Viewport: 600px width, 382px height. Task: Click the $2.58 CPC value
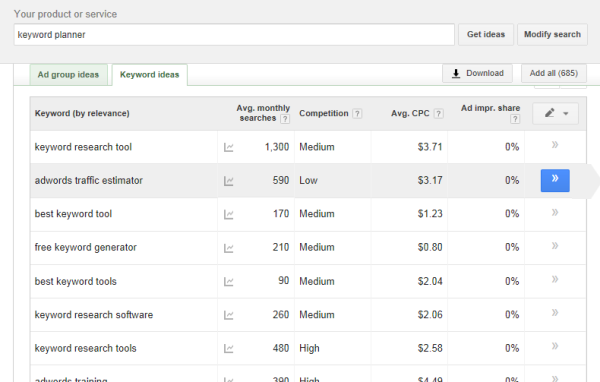coord(430,348)
